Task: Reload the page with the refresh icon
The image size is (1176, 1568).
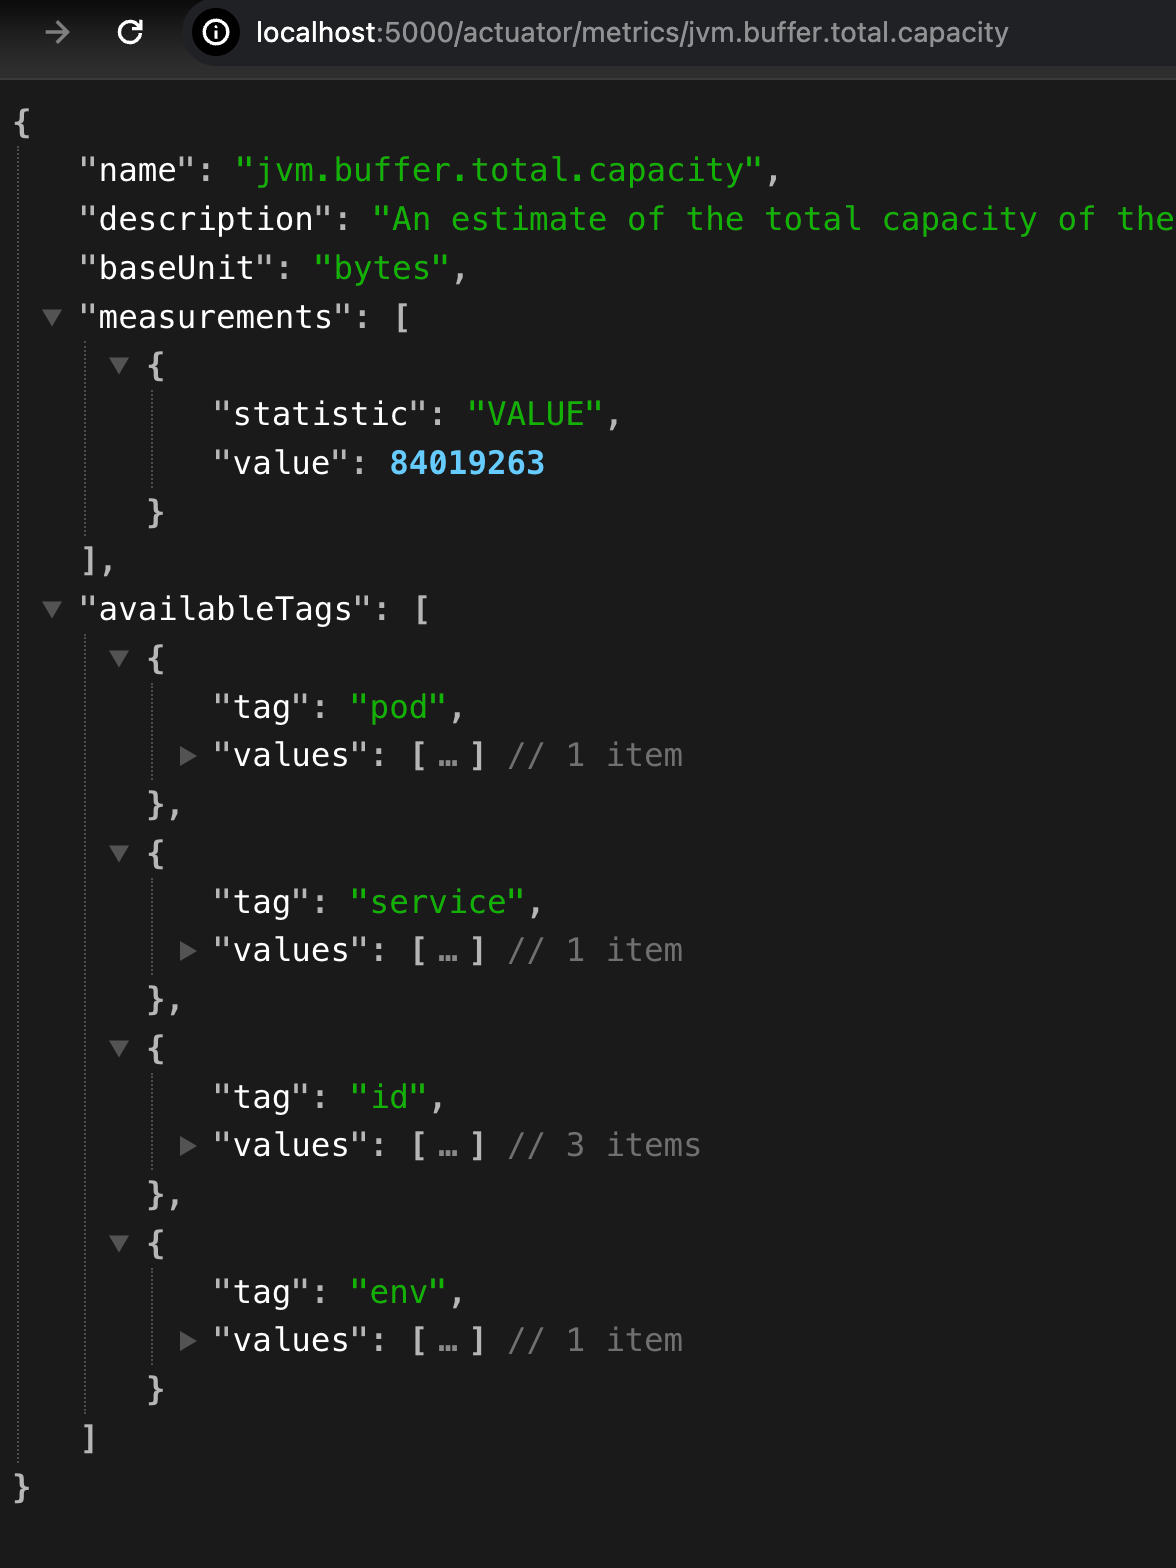Action: [130, 33]
